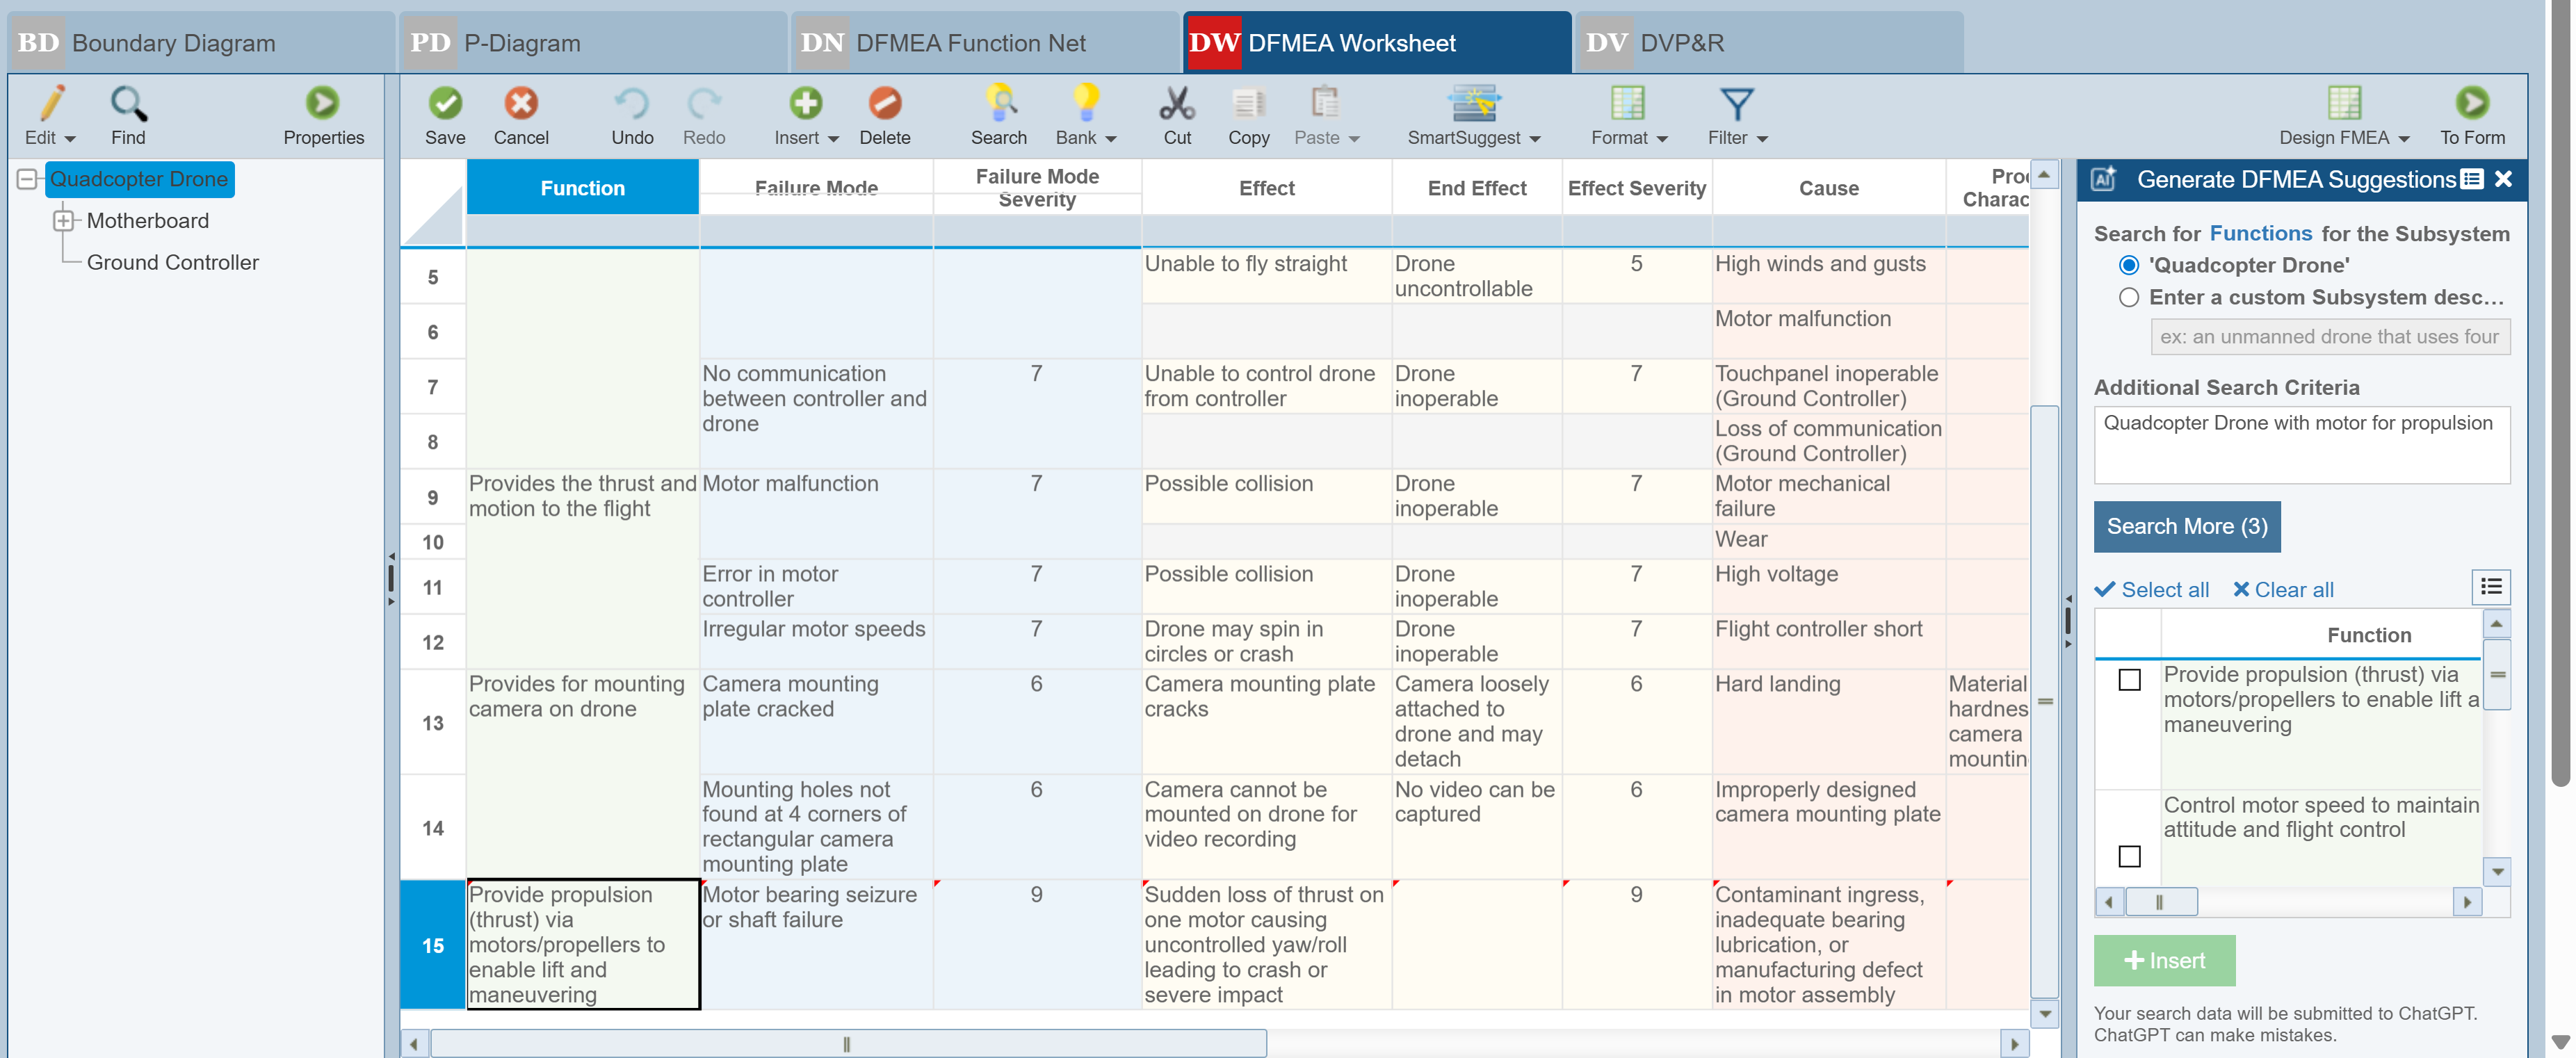Click the Cancel red X icon
Screen dimensions: 2576x1058
520,103
